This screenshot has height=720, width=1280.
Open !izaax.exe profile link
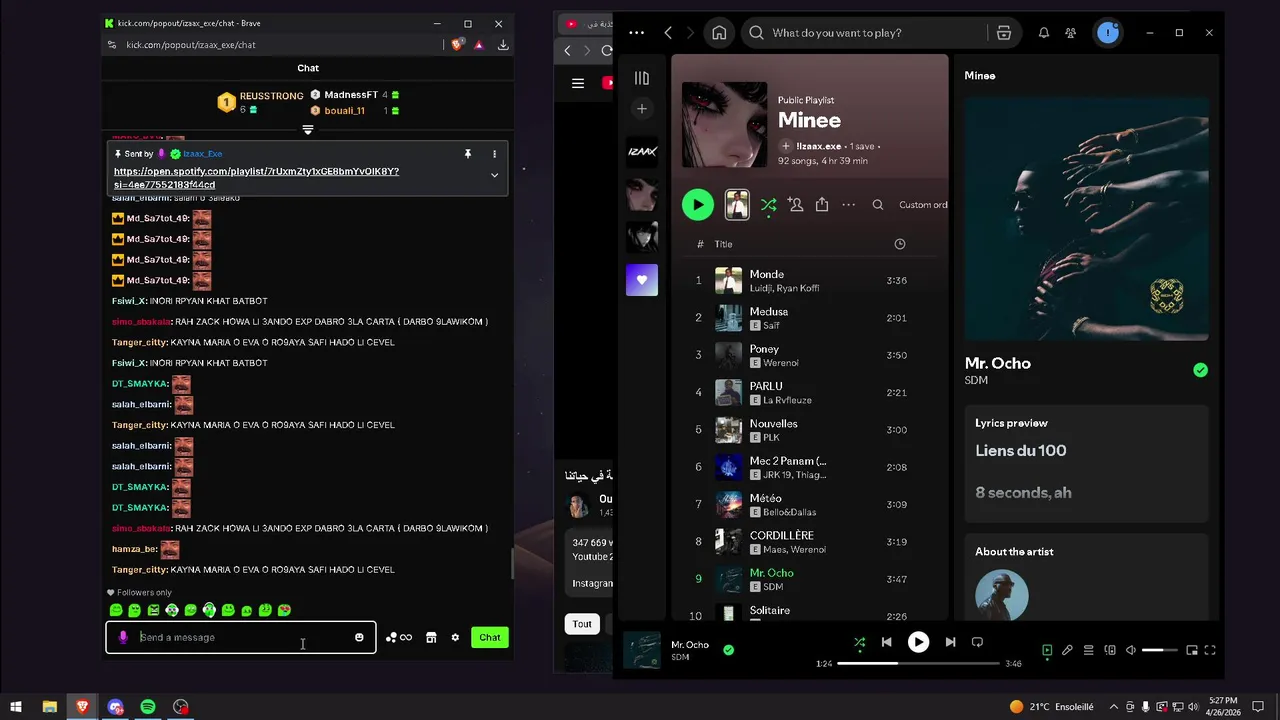pyautogui.click(x=819, y=146)
